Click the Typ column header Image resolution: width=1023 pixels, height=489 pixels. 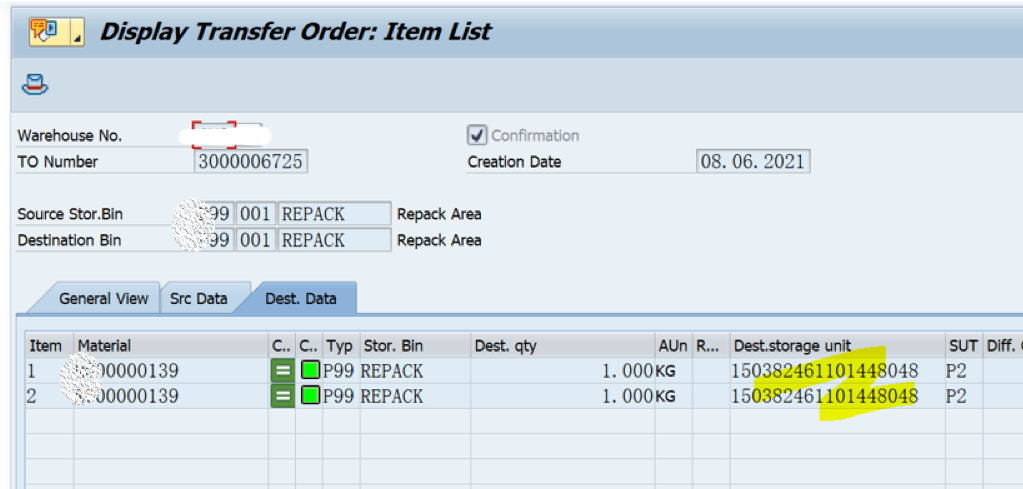341,346
